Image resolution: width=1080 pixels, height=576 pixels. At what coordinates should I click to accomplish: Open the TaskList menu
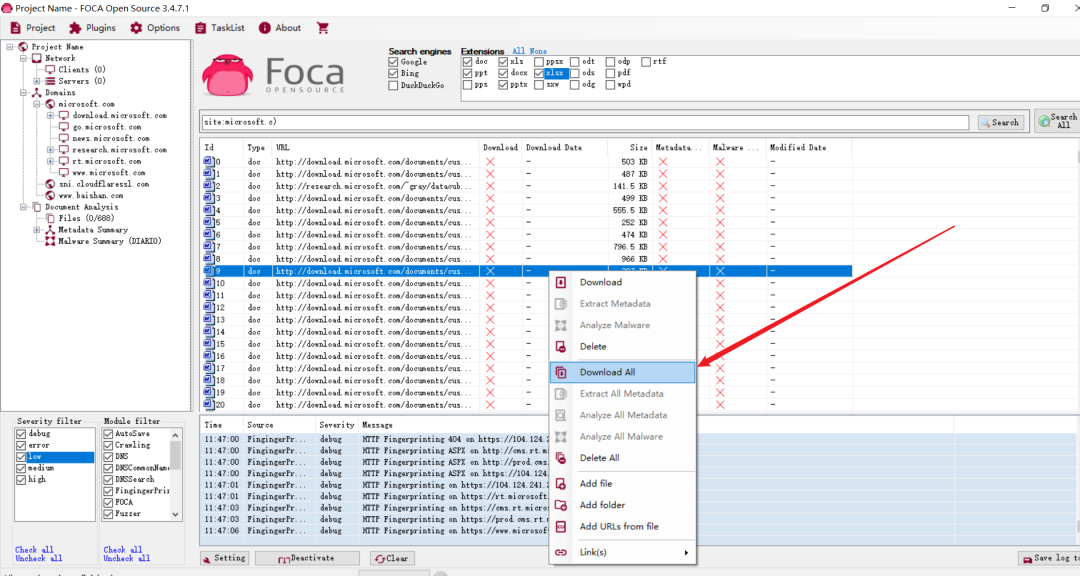[x=220, y=28]
